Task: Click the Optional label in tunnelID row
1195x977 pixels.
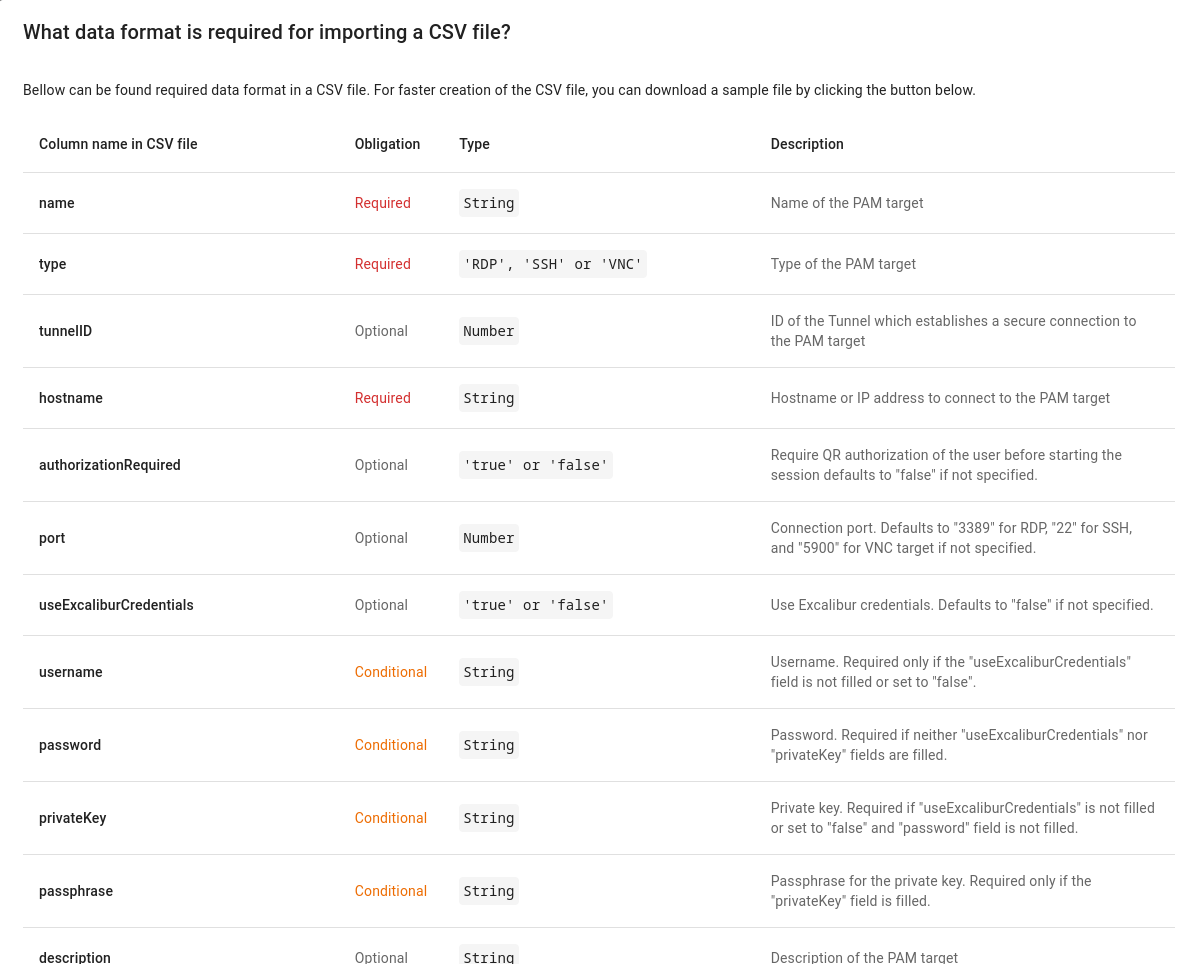Action: [x=381, y=331]
